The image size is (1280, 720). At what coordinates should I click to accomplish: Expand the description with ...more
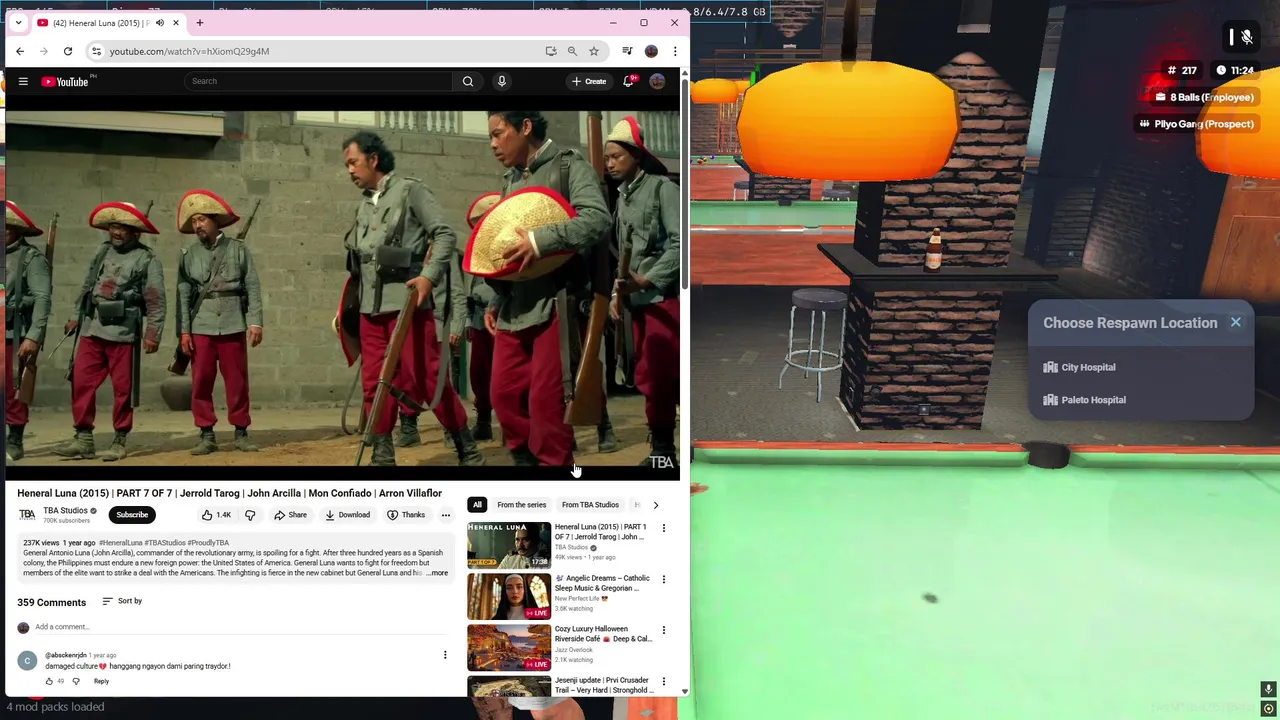[437, 573]
